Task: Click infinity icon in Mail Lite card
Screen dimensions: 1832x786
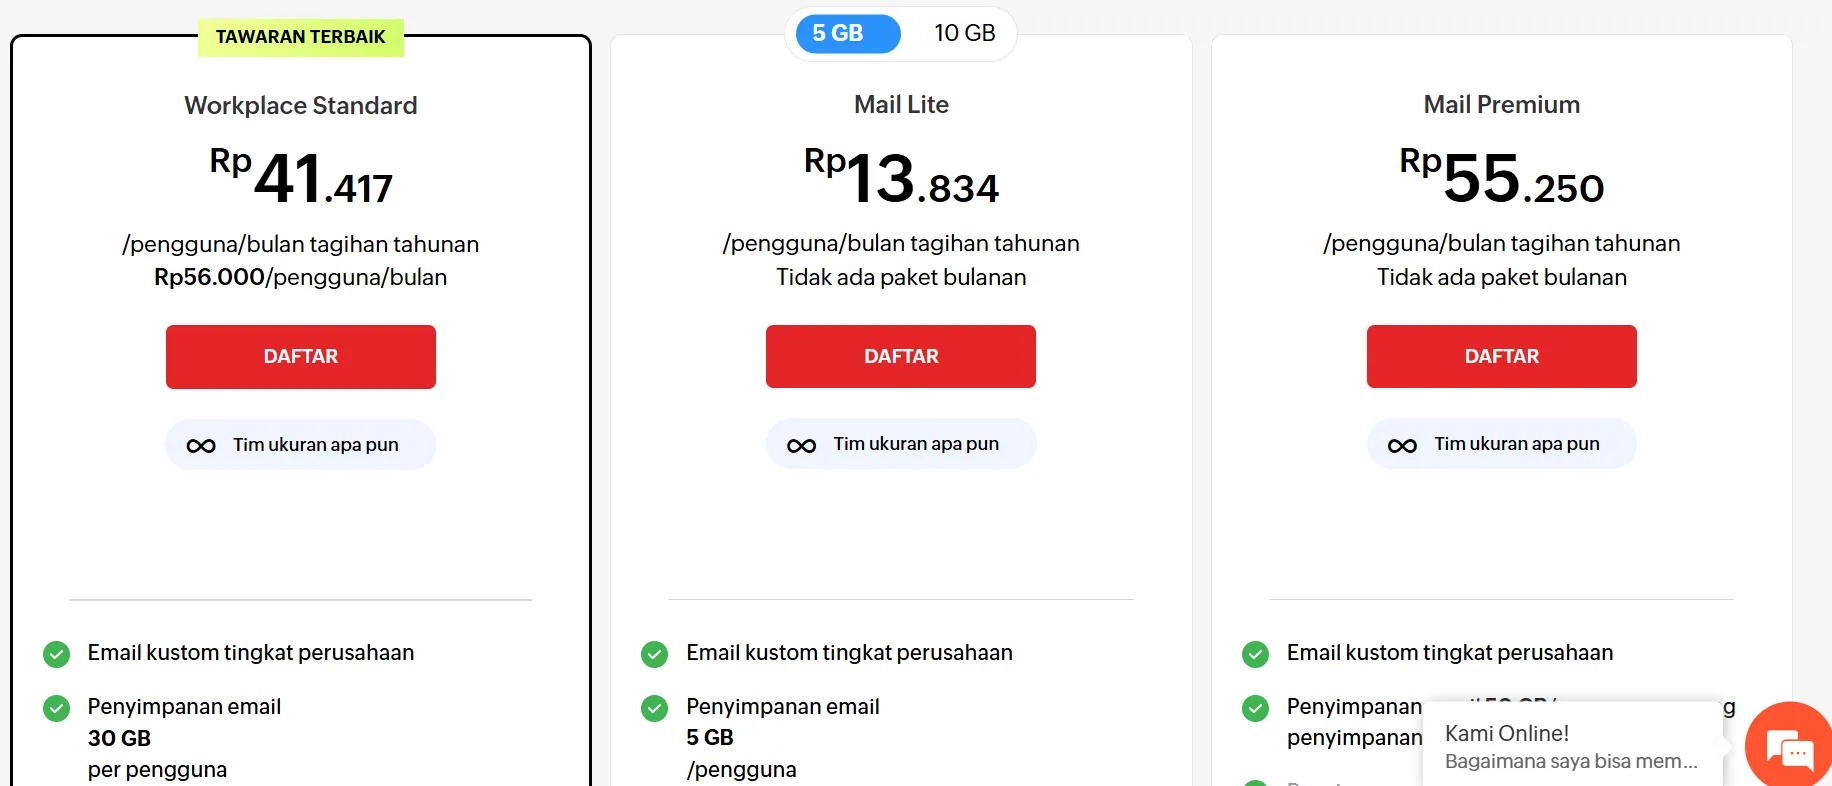Action: [x=801, y=446]
